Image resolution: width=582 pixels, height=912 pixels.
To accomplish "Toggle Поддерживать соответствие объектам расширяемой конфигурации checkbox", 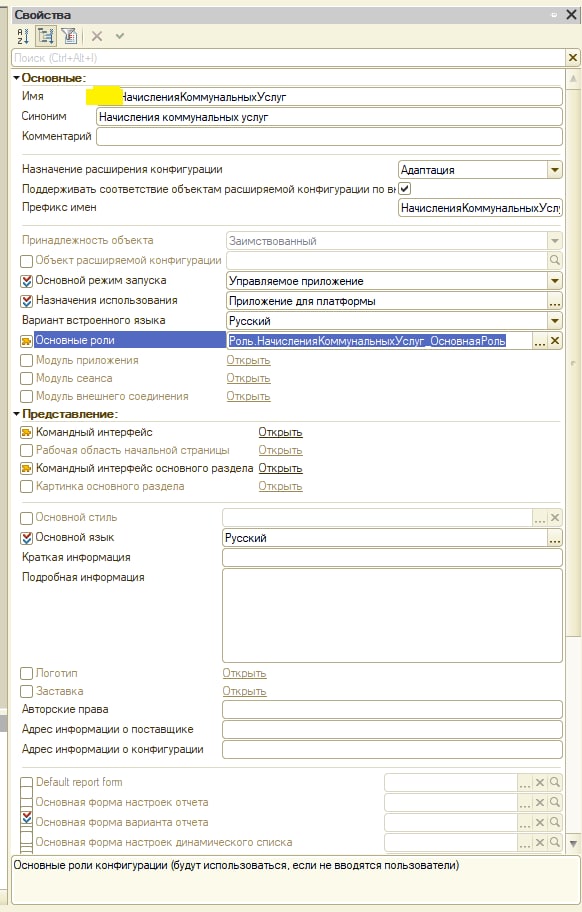I will point(405,188).
